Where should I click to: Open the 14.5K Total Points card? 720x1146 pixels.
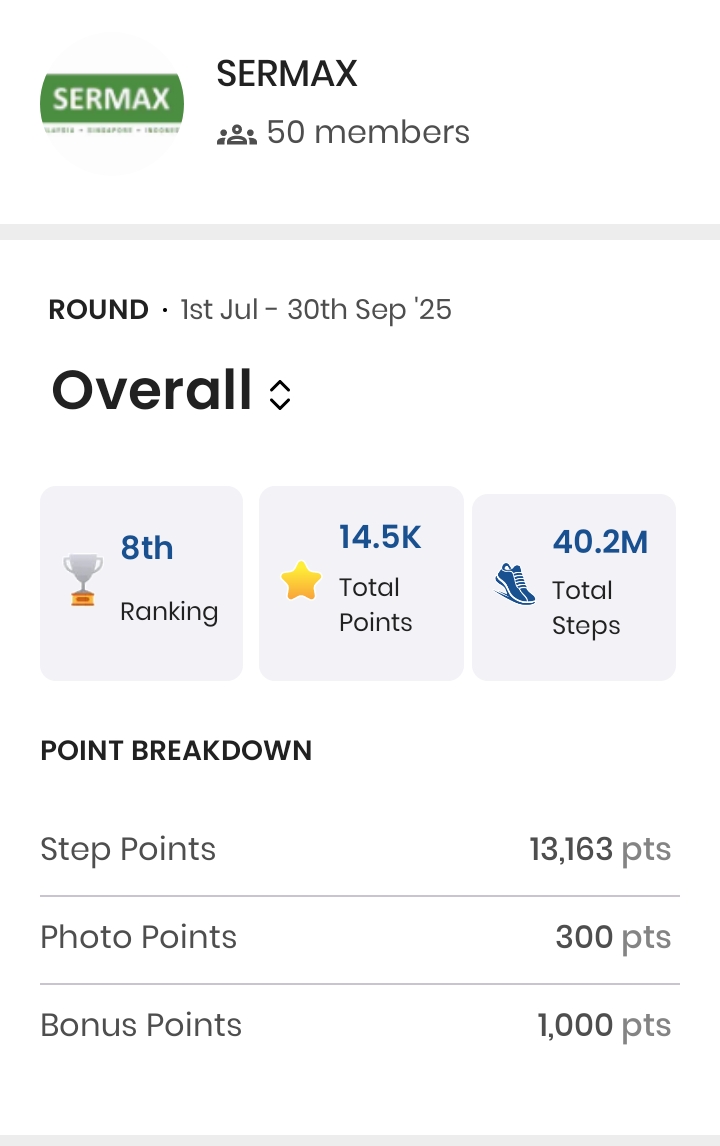[x=361, y=583]
